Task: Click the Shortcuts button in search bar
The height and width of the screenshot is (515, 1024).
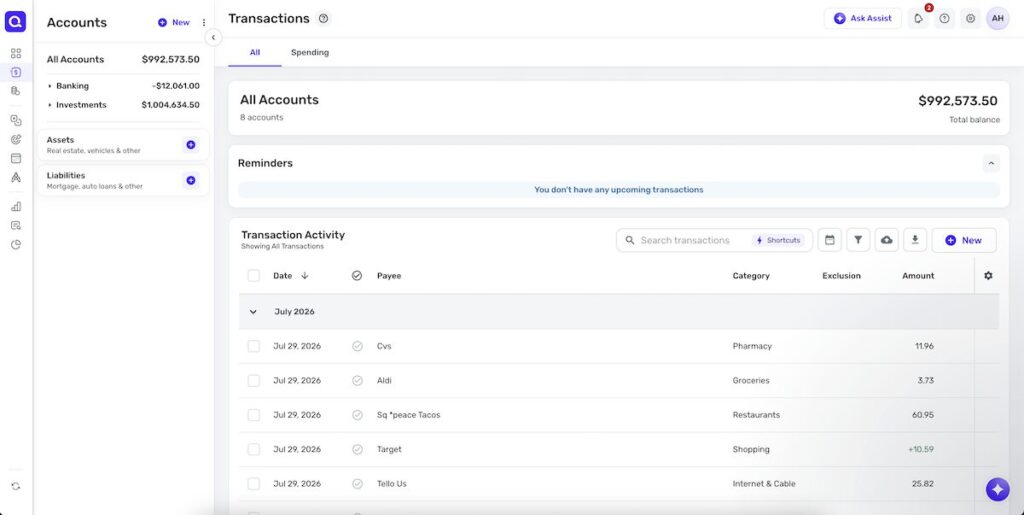Action: pyautogui.click(x=778, y=240)
